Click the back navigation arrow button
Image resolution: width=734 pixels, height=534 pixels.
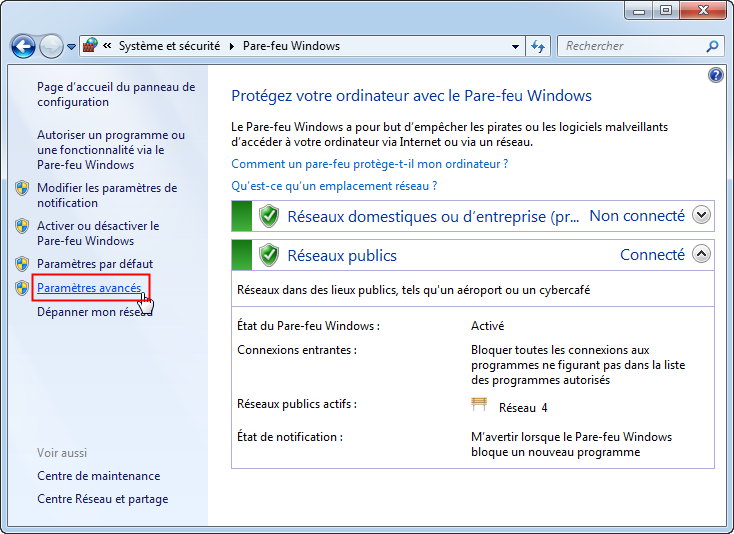[x=23, y=47]
